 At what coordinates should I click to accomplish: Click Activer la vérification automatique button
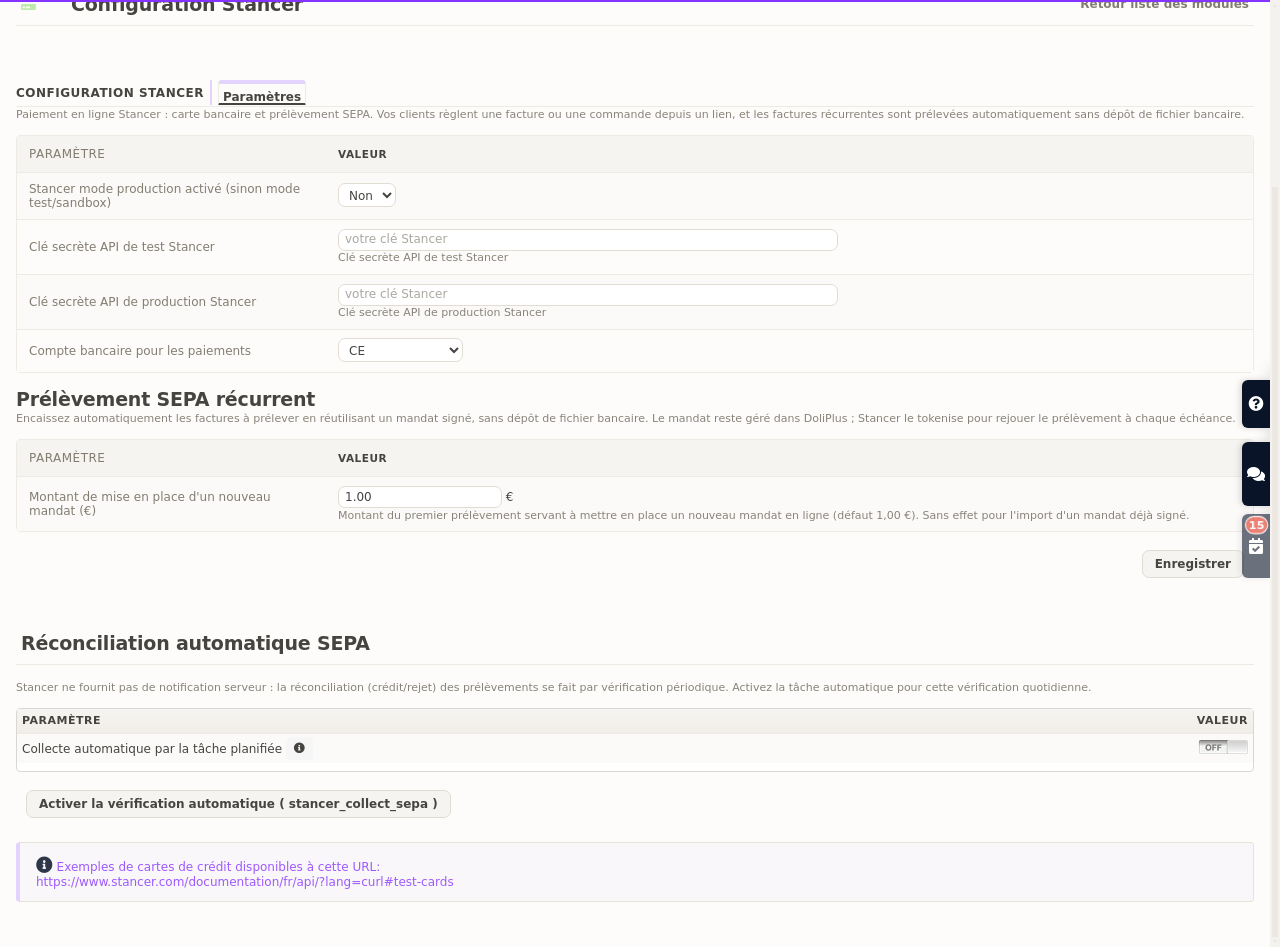coord(238,804)
